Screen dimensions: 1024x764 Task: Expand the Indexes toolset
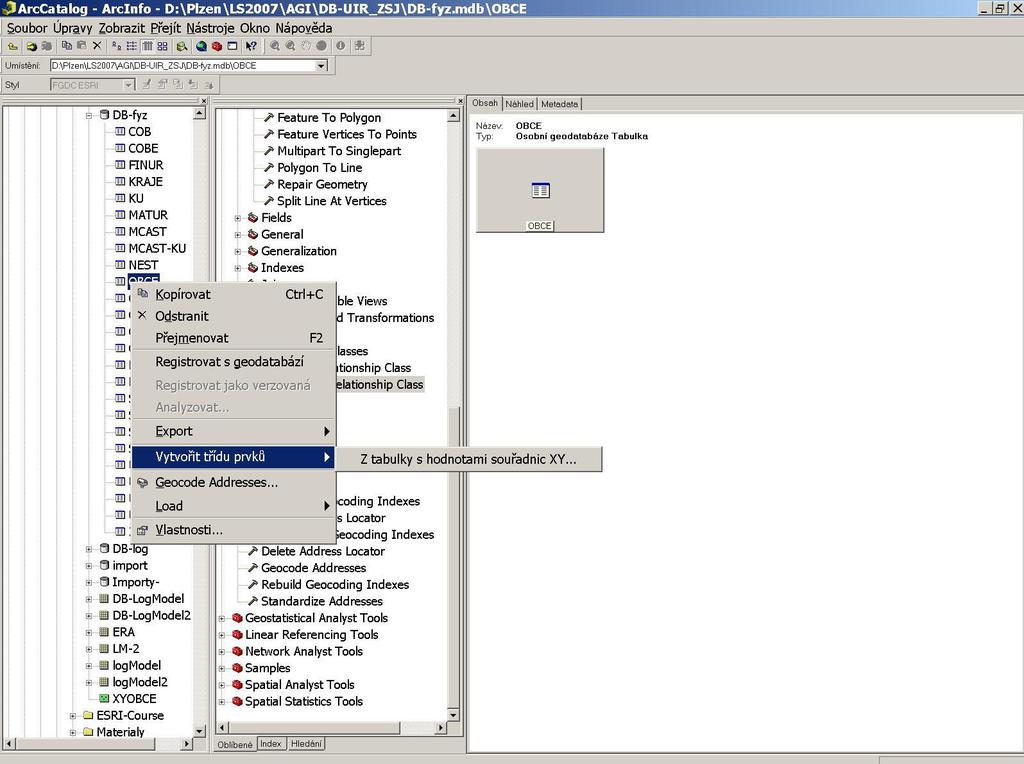tap(238, 268)
